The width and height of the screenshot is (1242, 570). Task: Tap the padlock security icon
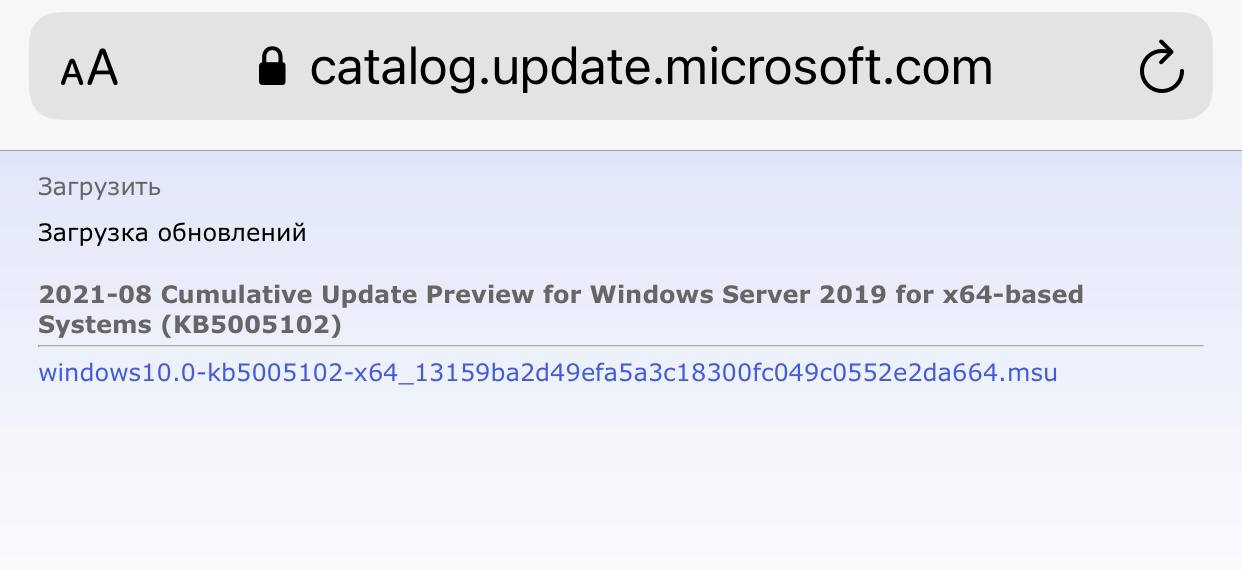click(272, 67)
